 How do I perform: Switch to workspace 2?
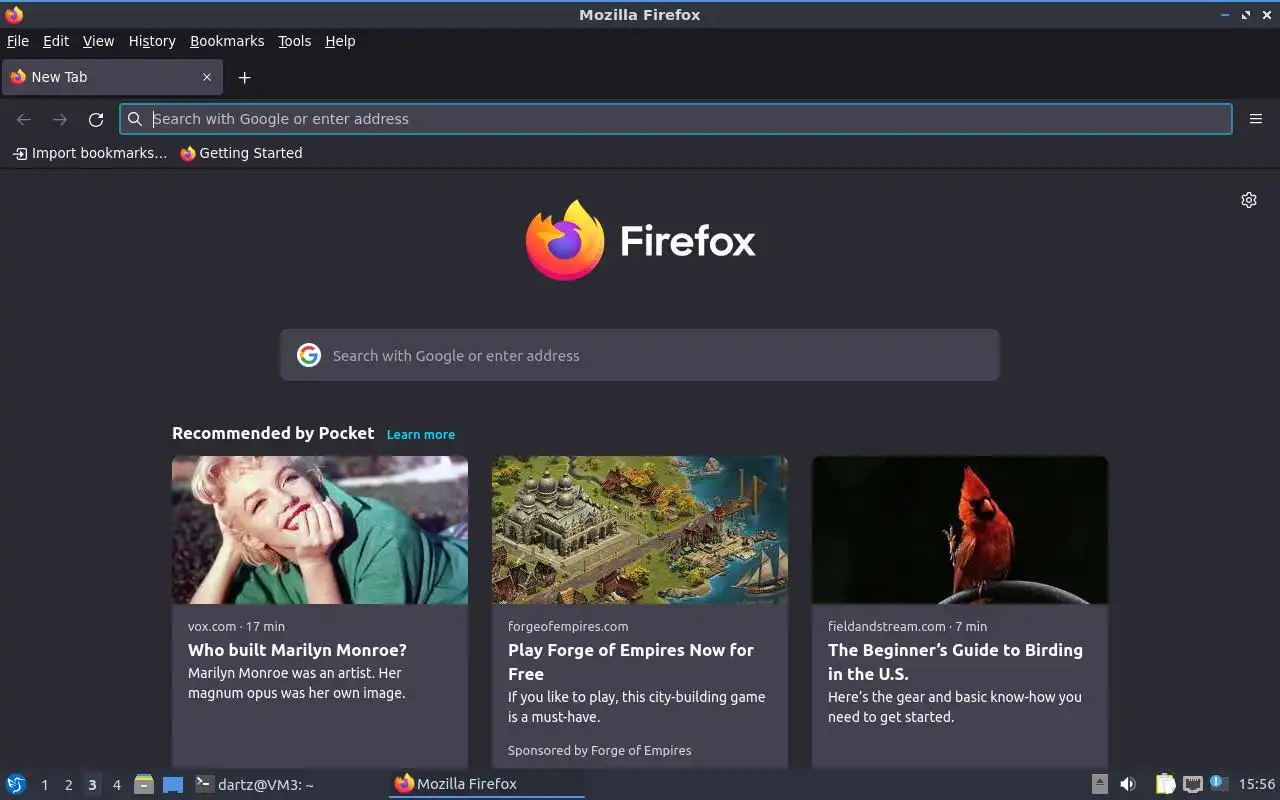coord(68,785)
